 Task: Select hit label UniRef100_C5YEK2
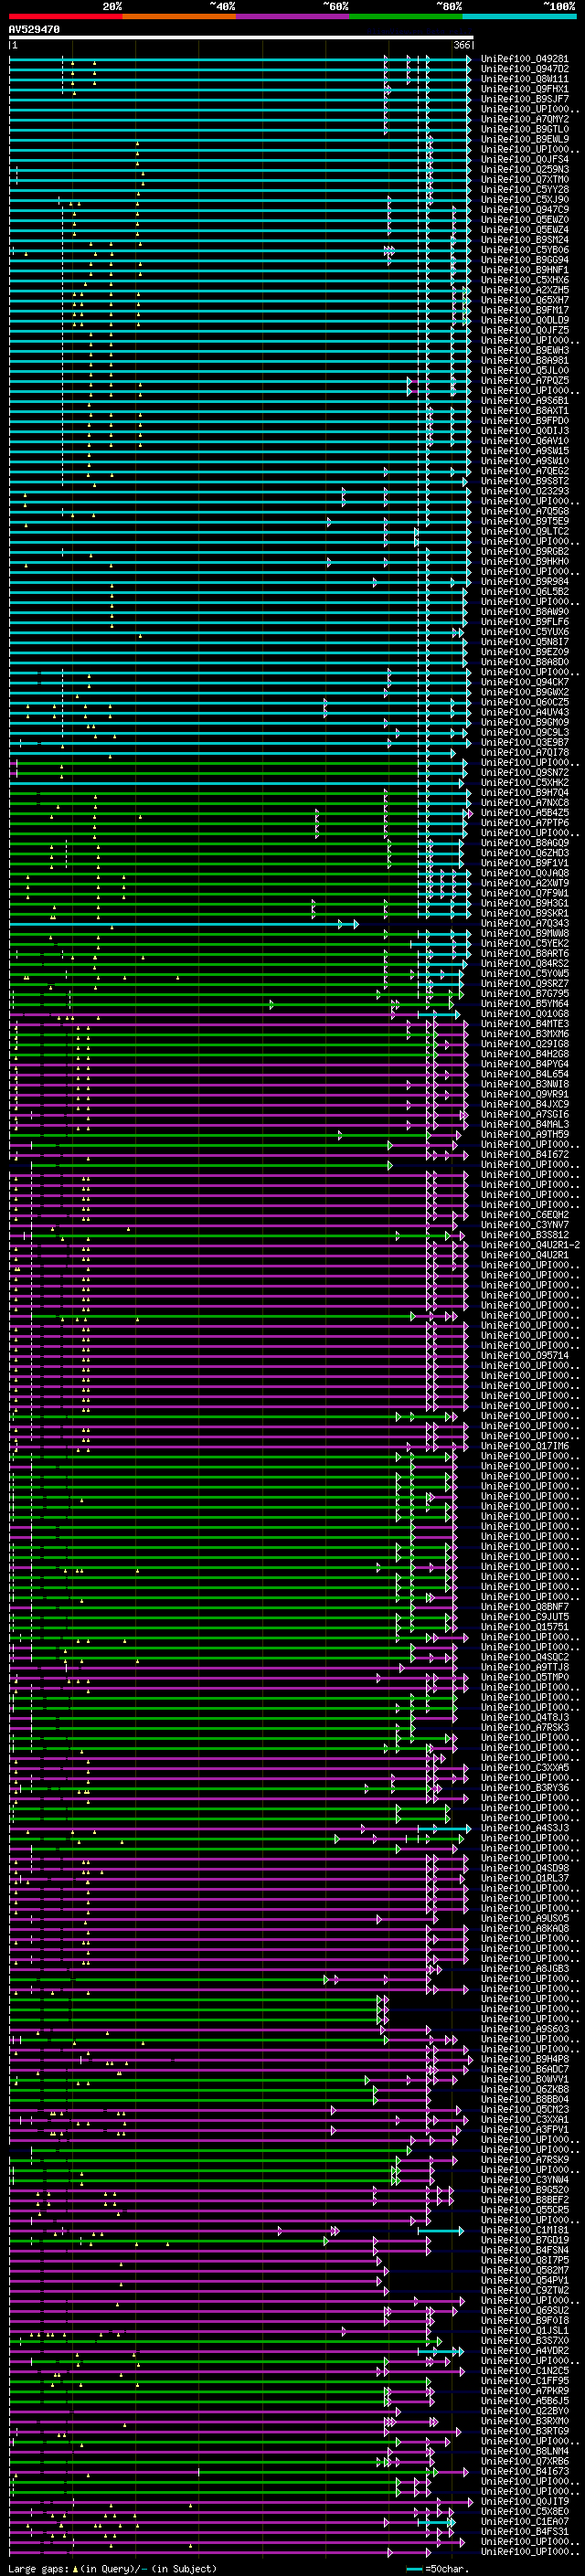point(524,943)
